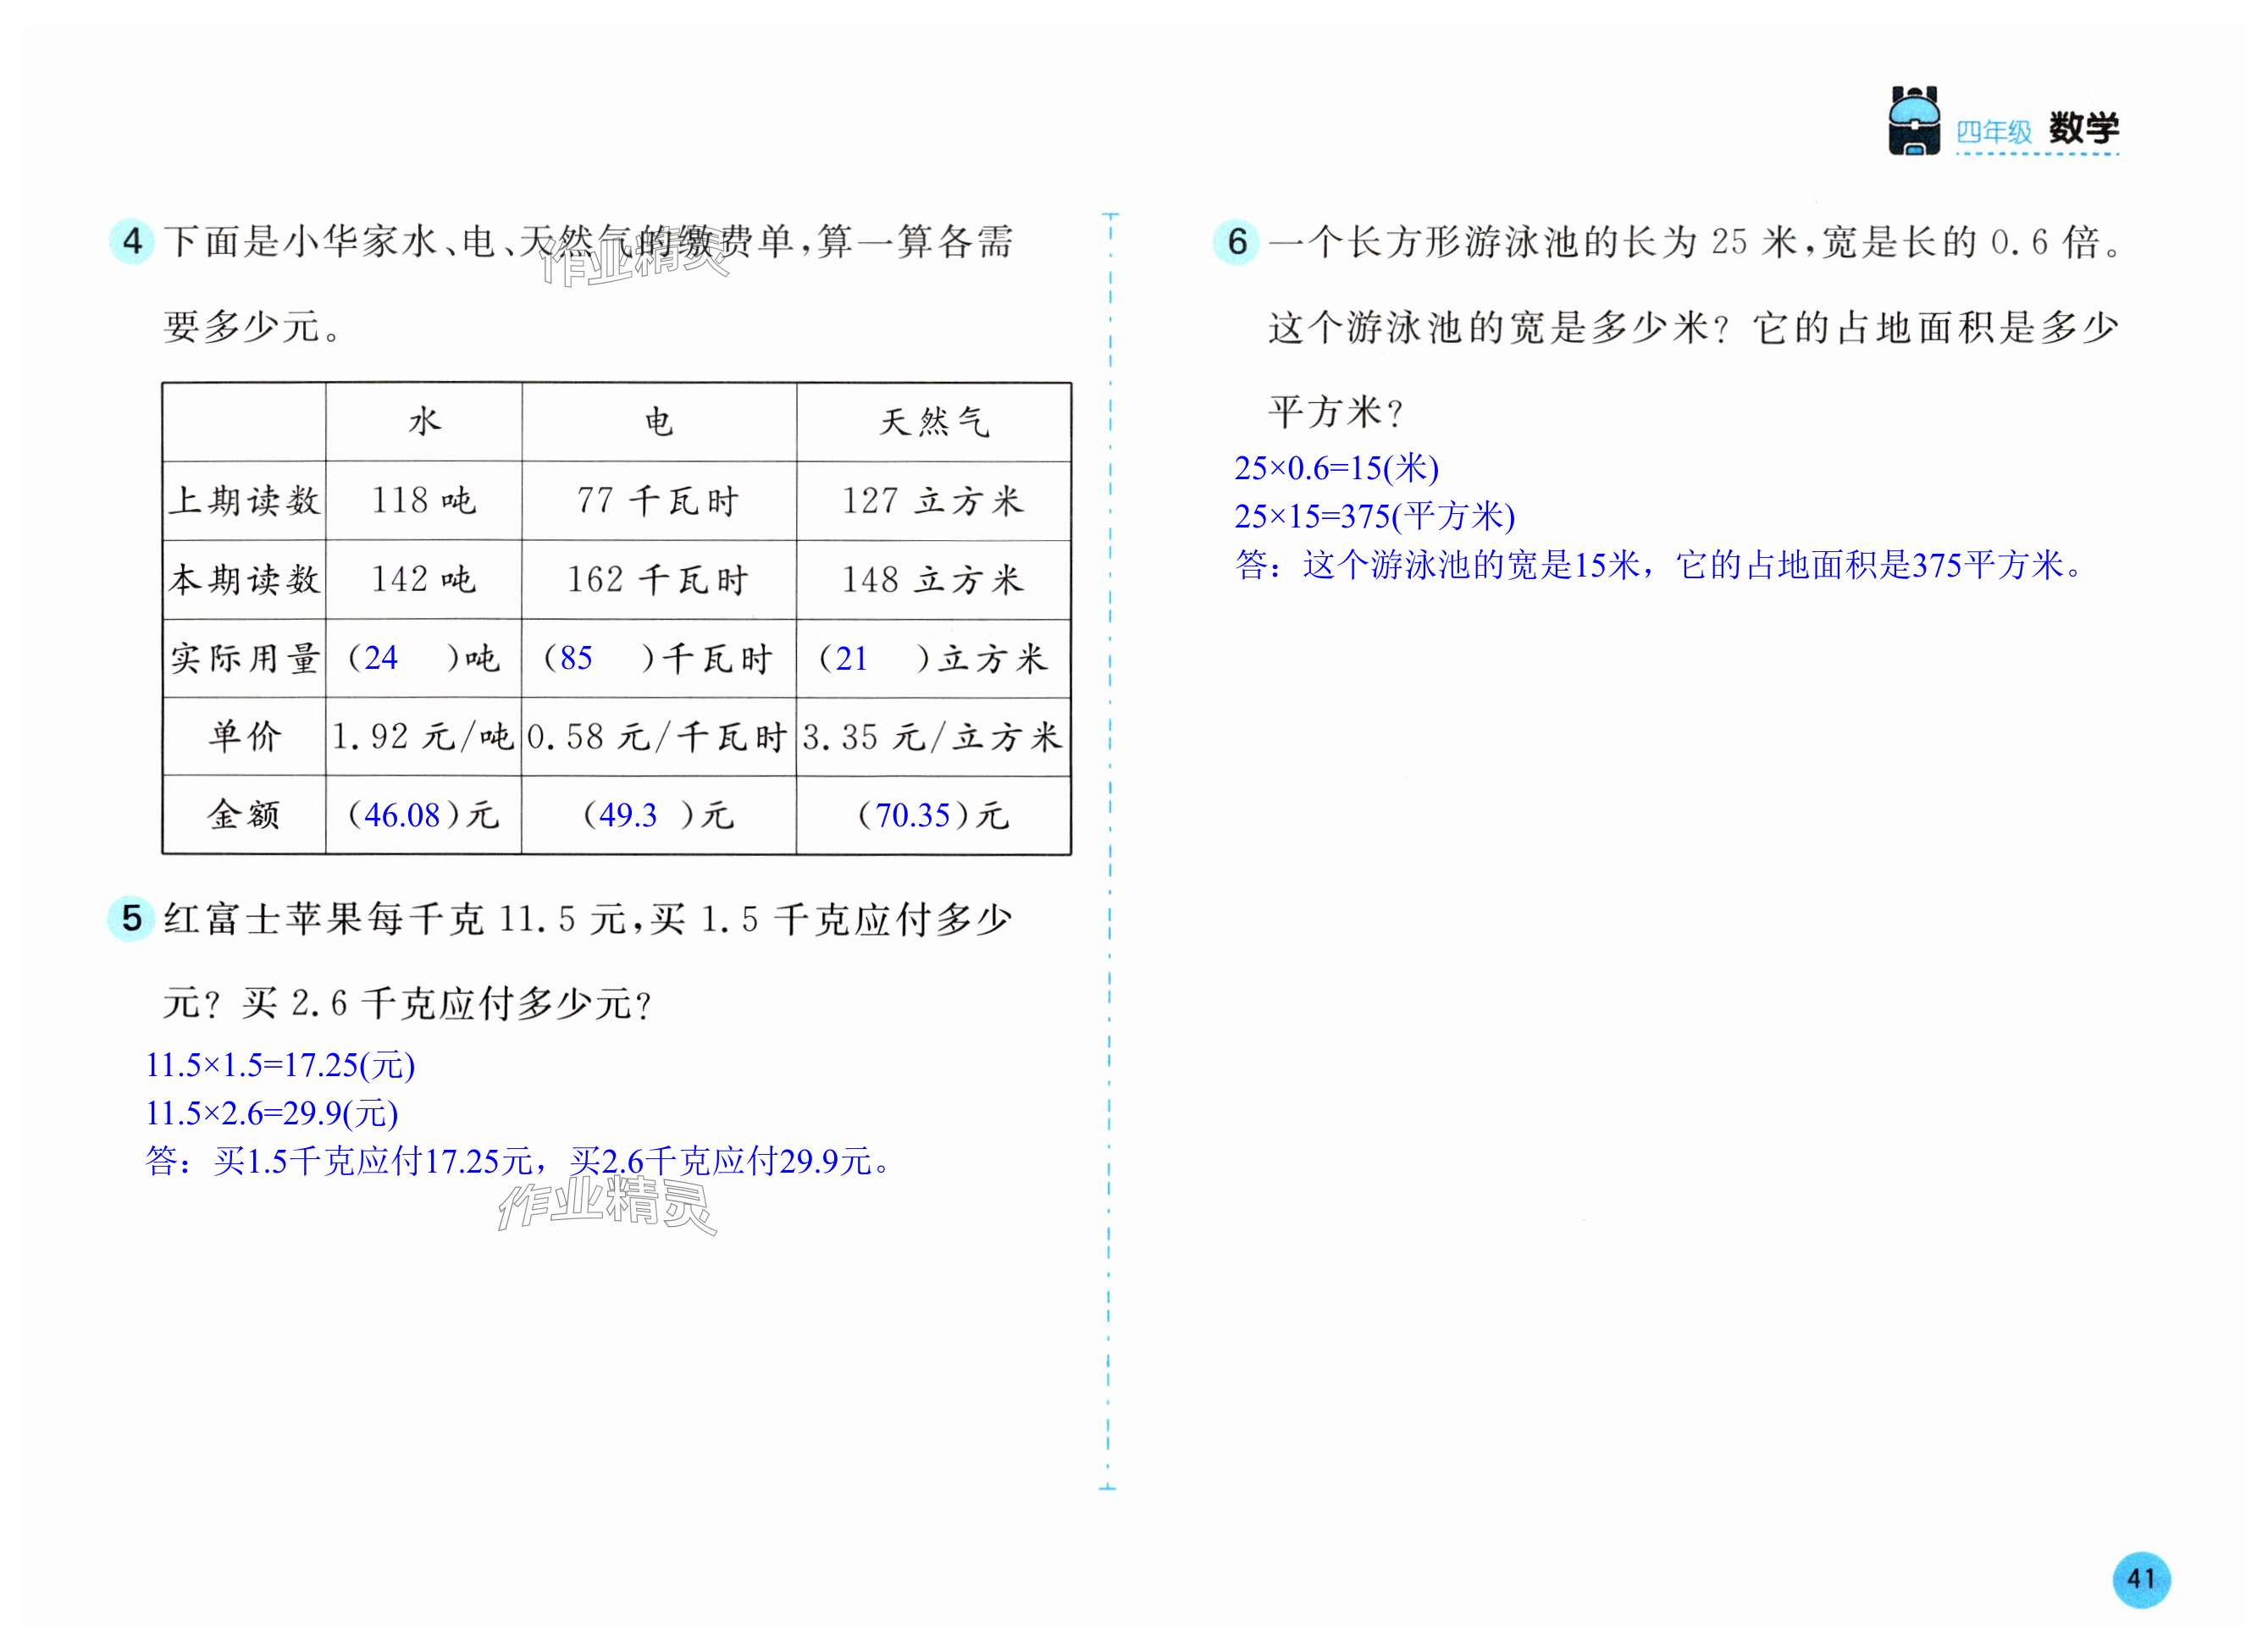
Task: Select the 水 column header cell
Action: 423,422
